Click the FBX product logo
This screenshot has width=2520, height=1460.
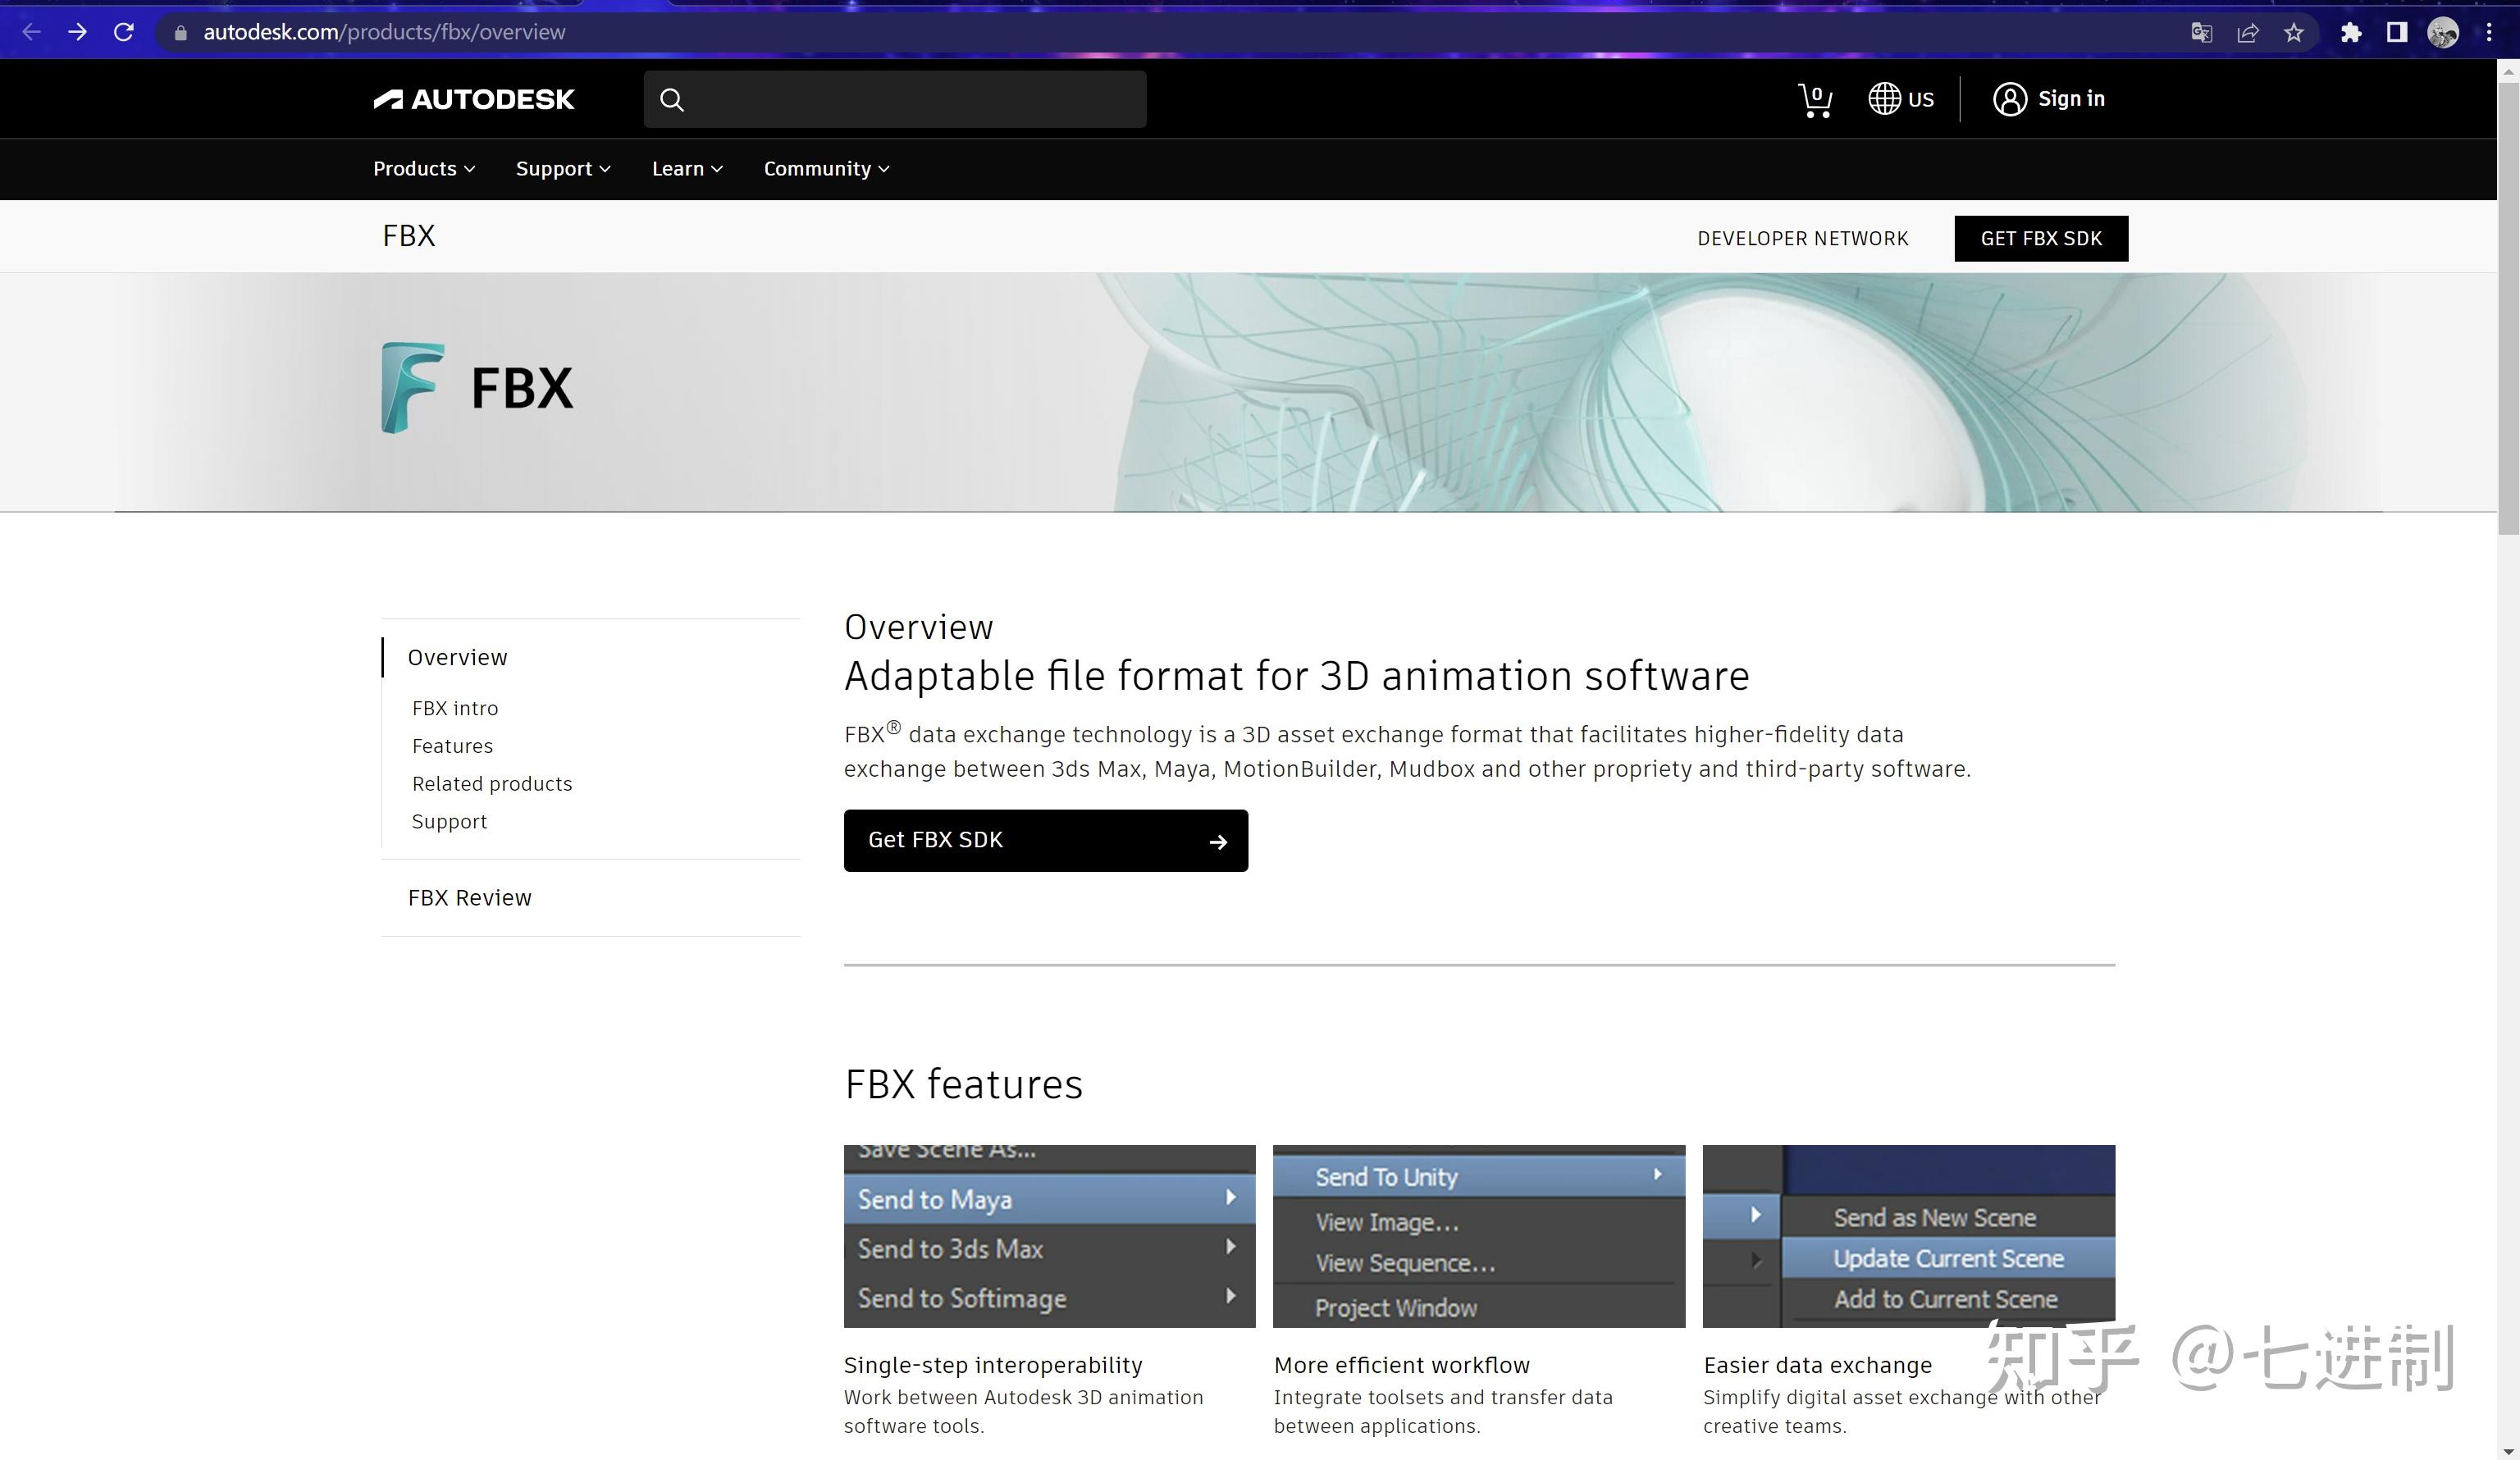410,387
